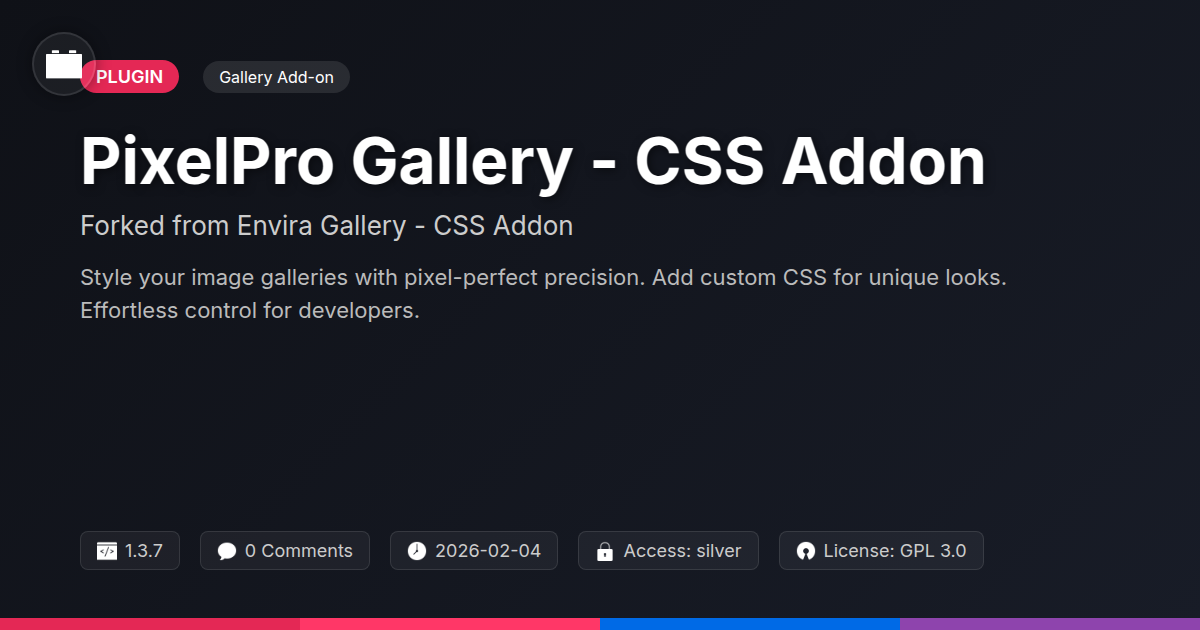Click the blue color bar segment
Screen dimensions: 1200x630
pos(750,623)
